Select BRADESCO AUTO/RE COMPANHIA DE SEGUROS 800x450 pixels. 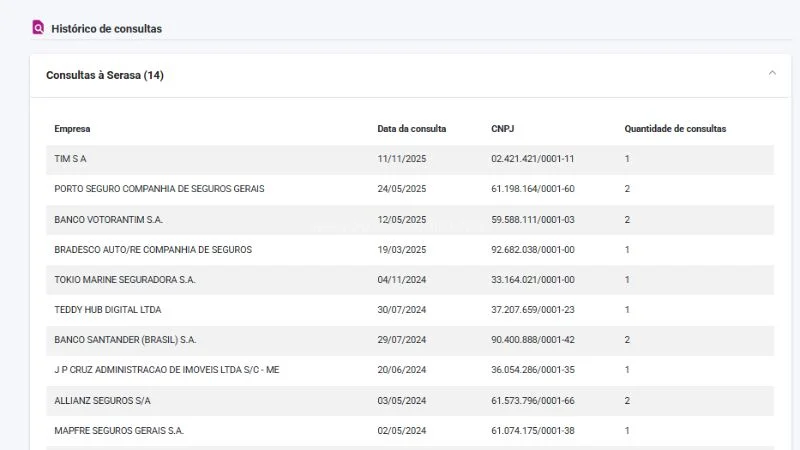[x=153, y=249]
